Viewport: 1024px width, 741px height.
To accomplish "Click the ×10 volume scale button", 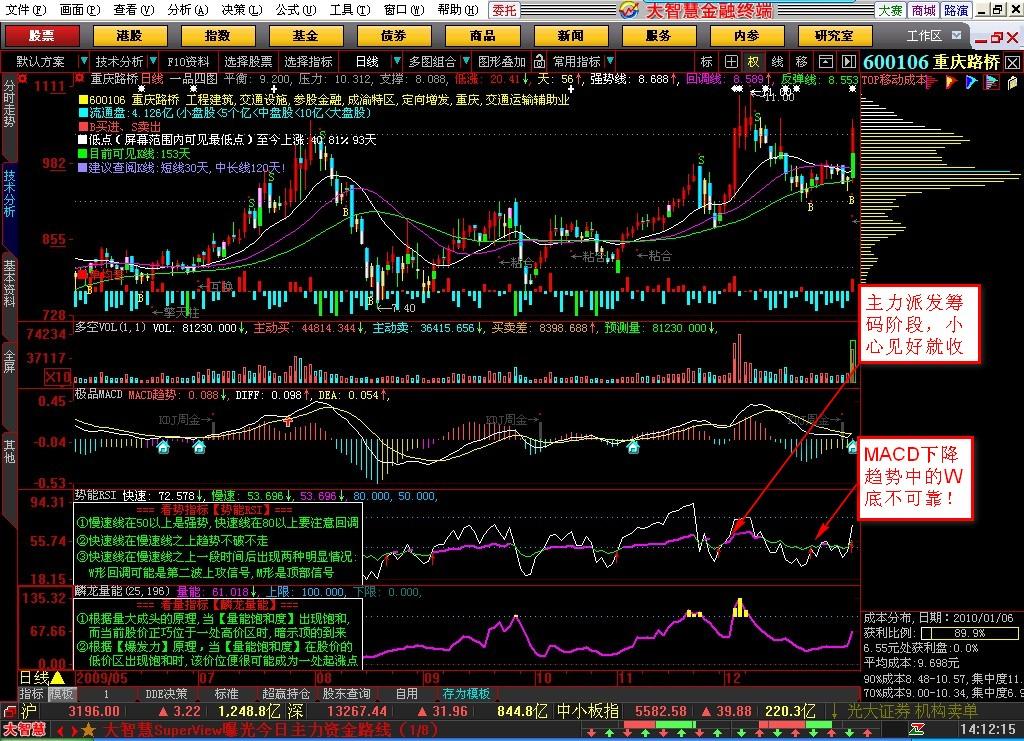I will point(57,377).
